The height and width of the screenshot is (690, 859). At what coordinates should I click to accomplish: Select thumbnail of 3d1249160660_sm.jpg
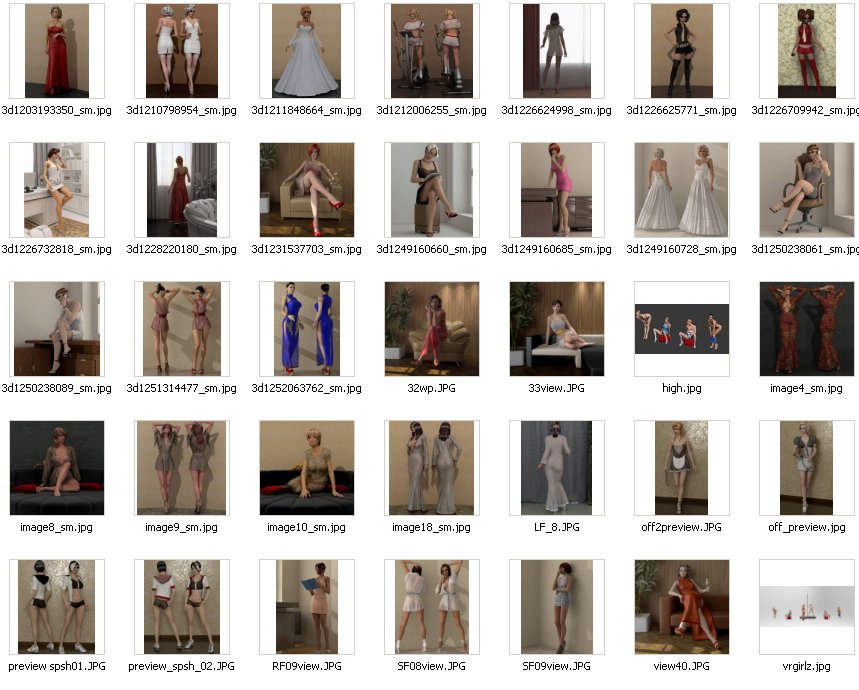[x=432, y=190]
